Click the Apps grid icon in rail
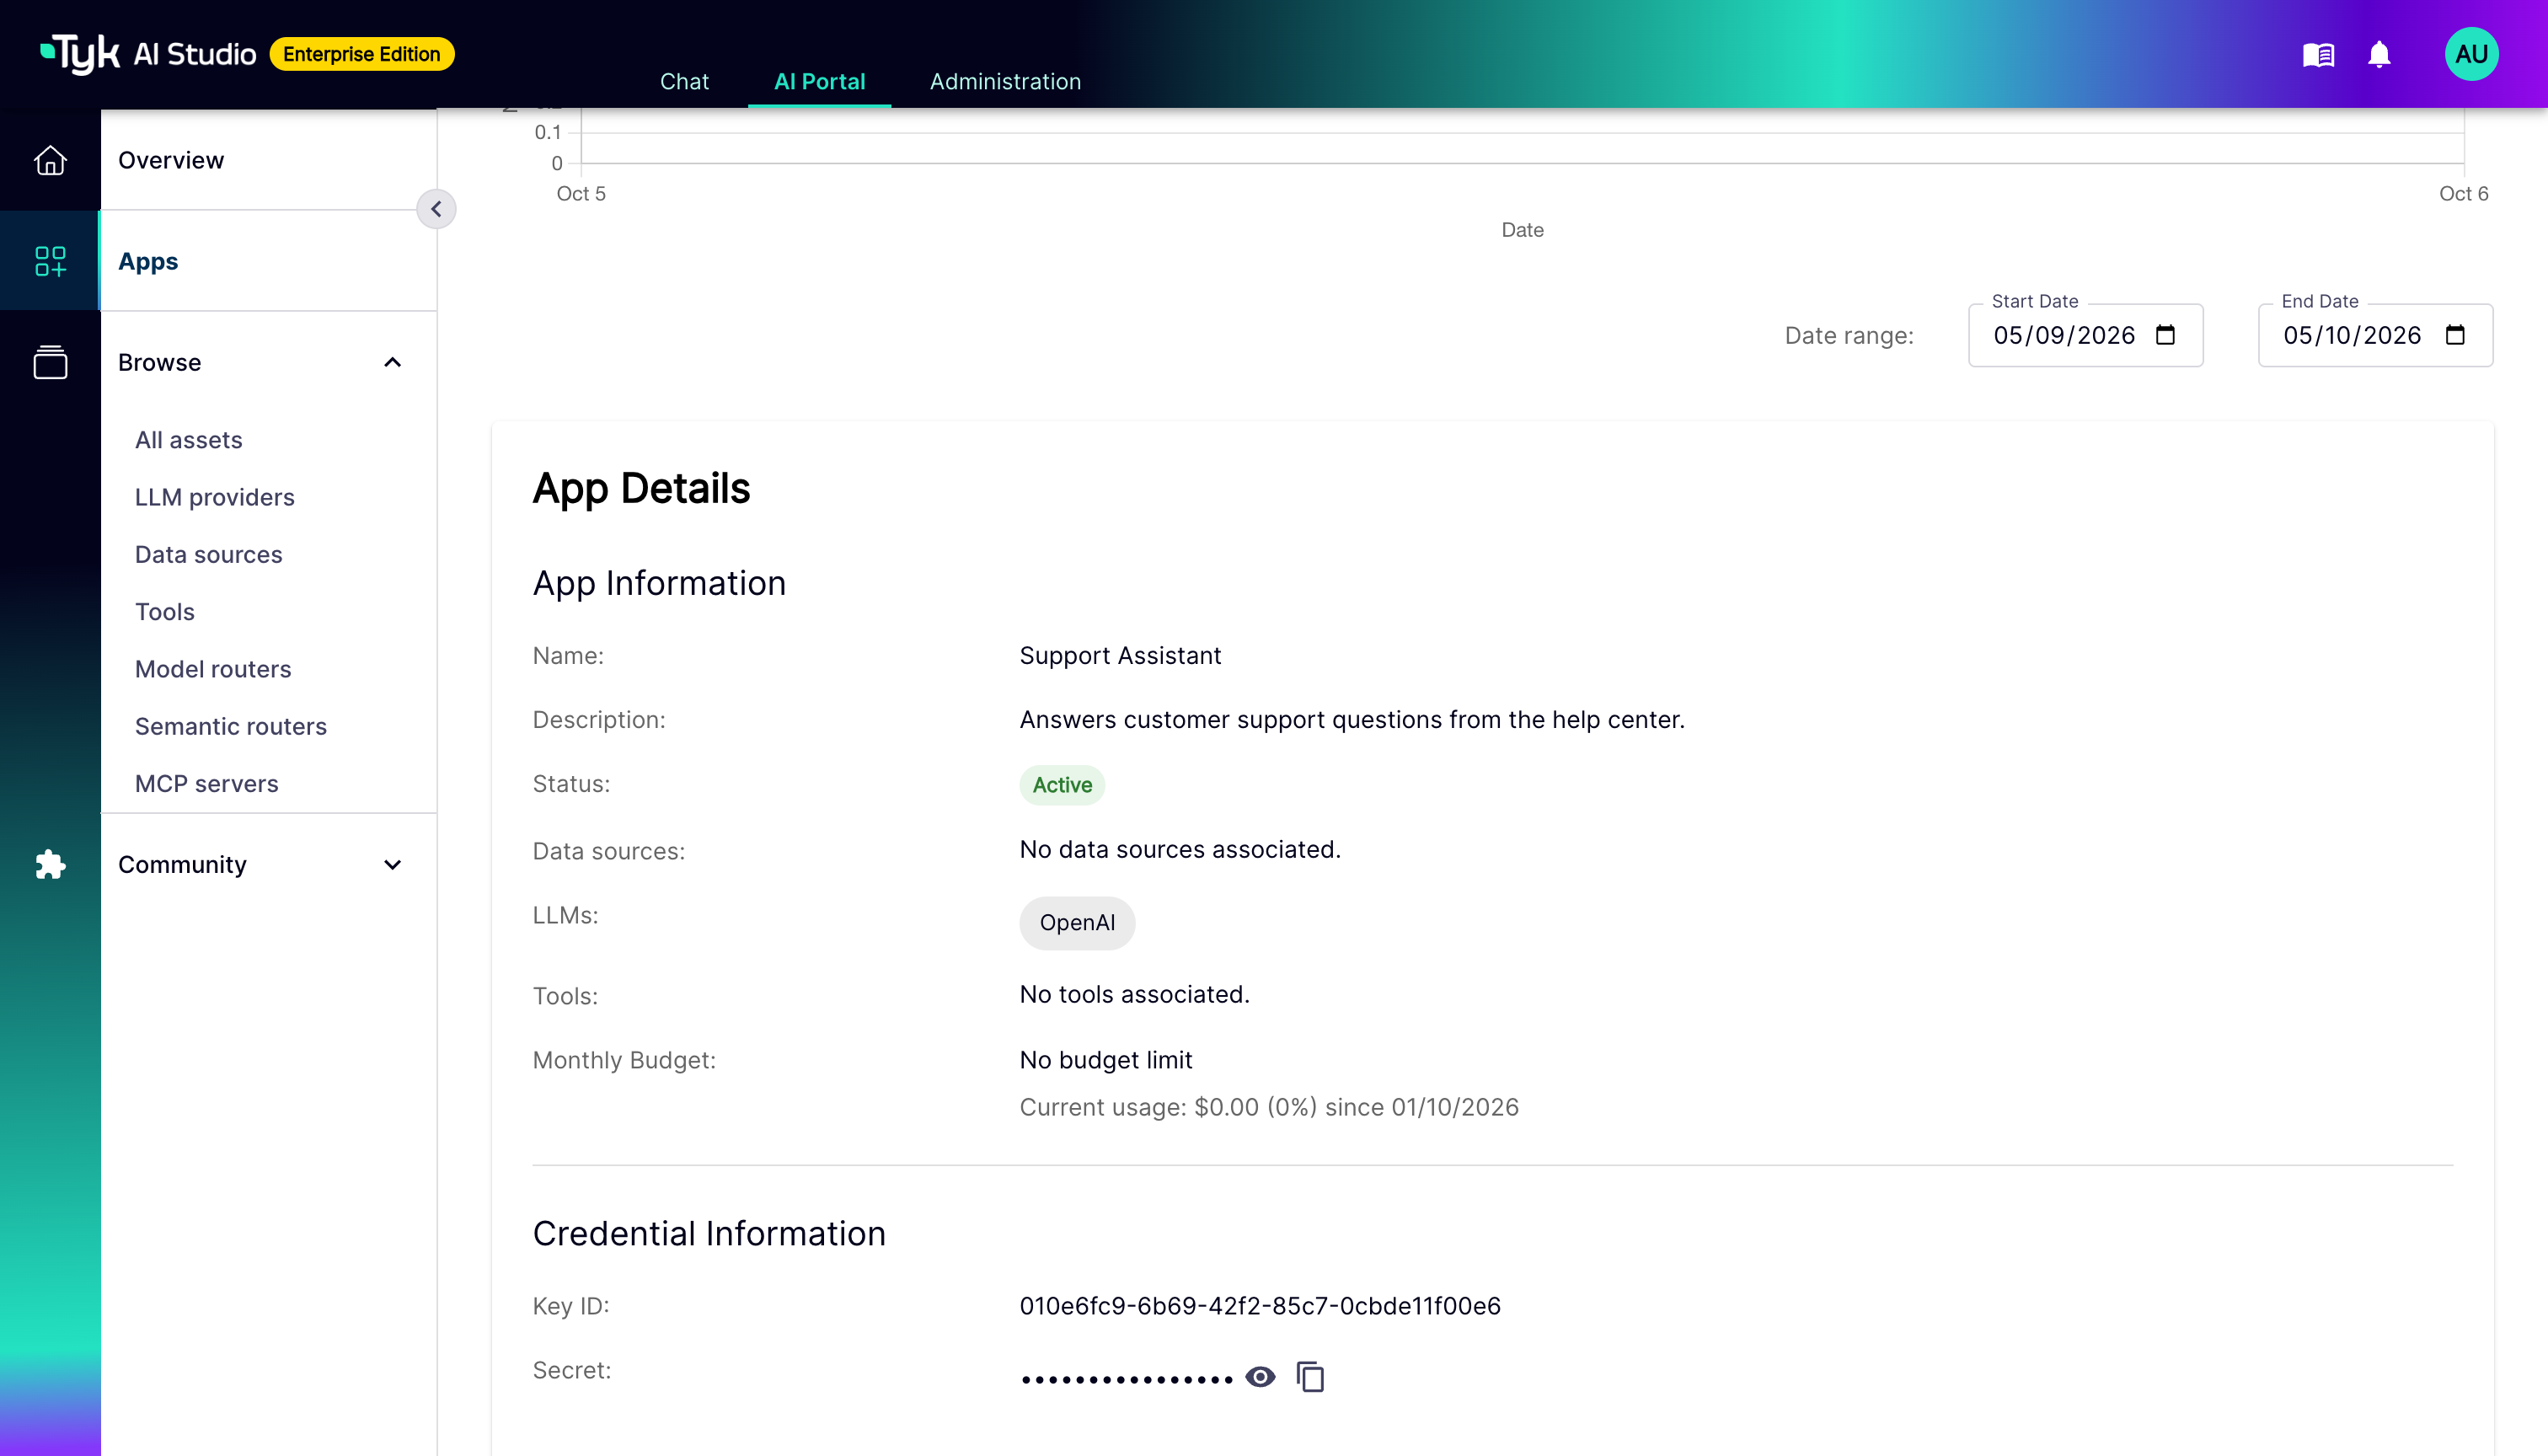The height and width of the screenshot is (1456, 2548). pos(50,261)
